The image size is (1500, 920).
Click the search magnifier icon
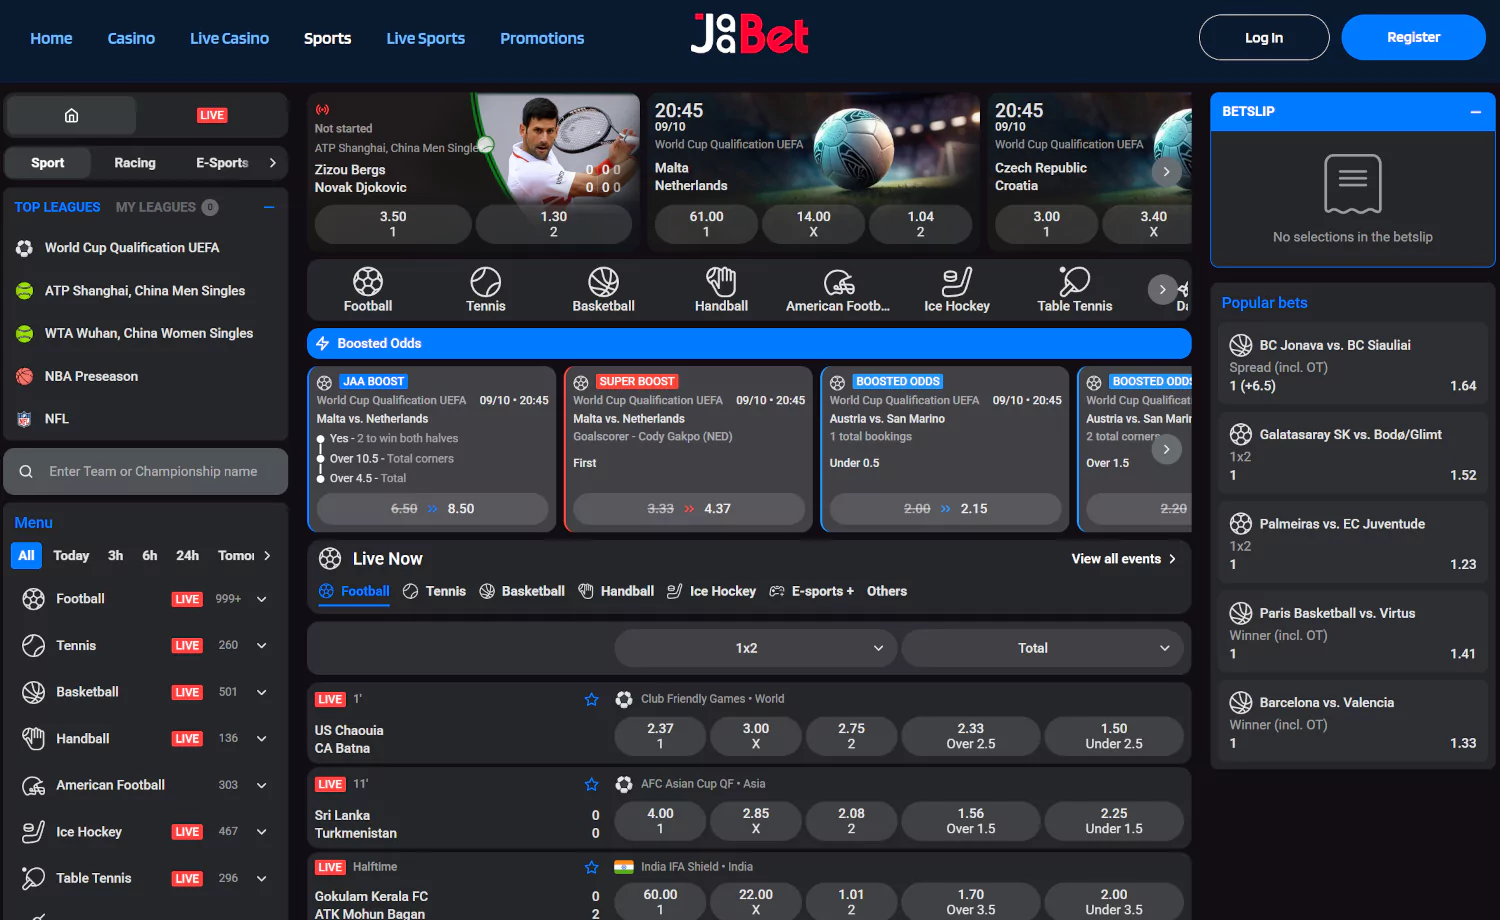pos(26,471)
